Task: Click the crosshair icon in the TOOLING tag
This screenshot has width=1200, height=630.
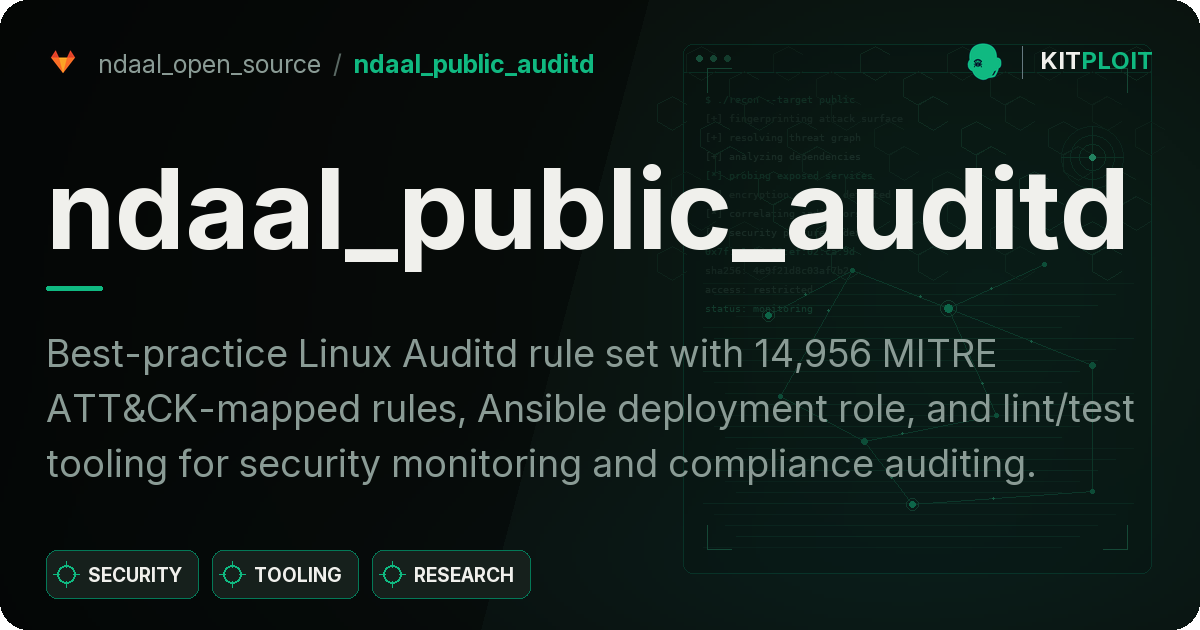Action: click(233, 575)
